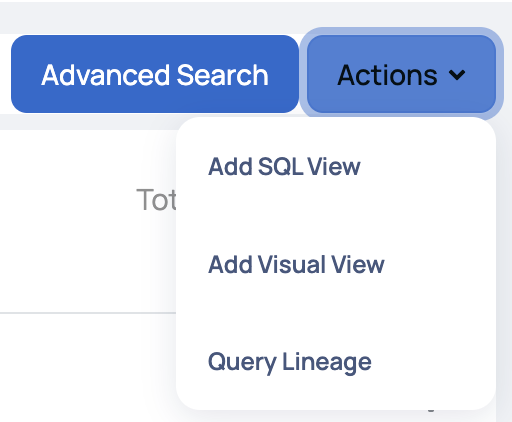Click the focused Actions button outline
512x422 pixels.
point(401,74)
